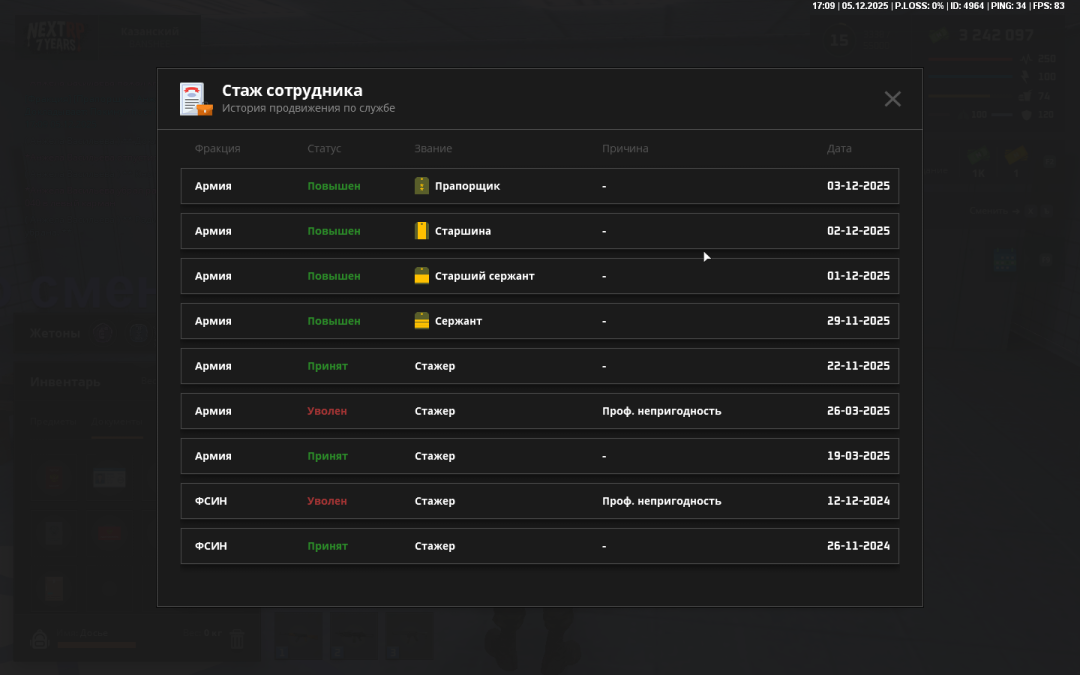Select the row dated 03-12-2025
1080x675 pixels.
[x=540, y=186]
